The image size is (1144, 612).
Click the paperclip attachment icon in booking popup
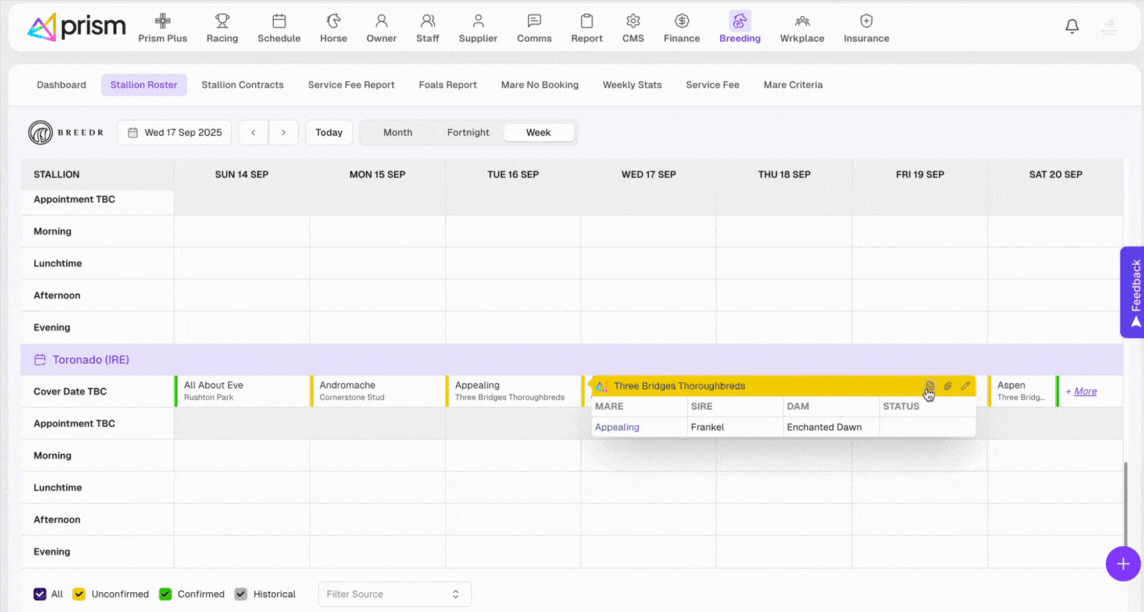pos(948,386)
